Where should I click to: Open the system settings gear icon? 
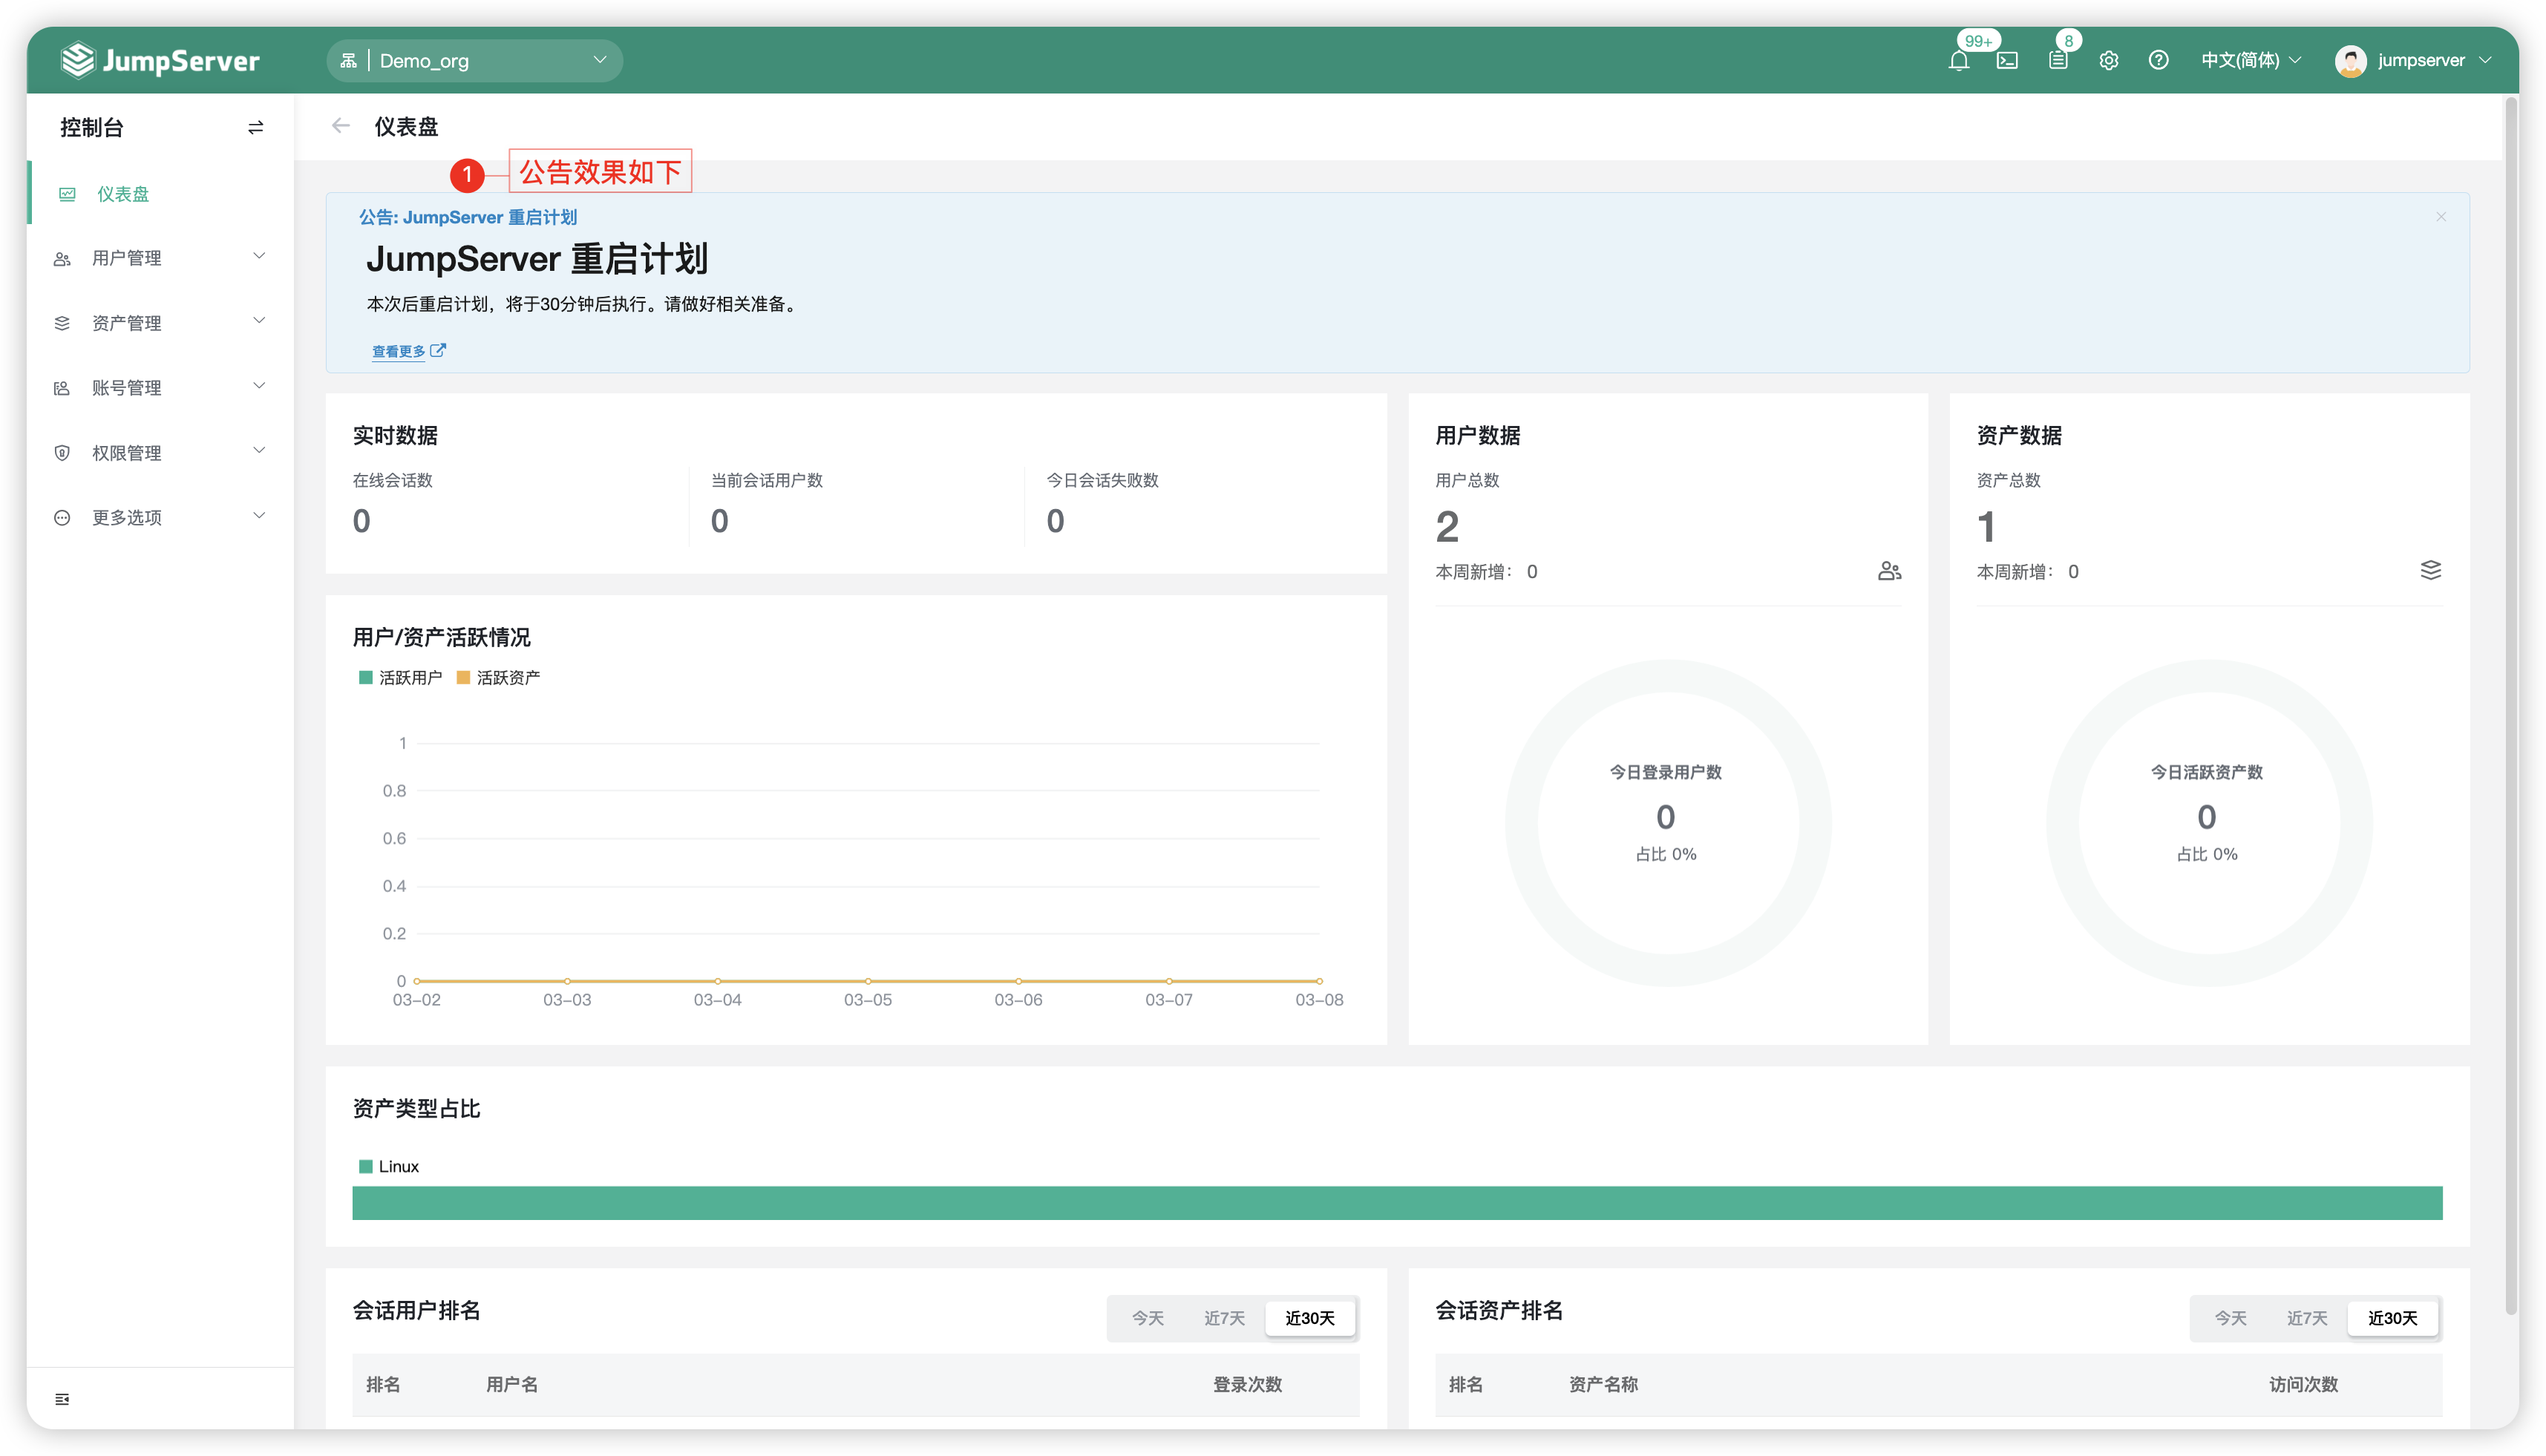pyautogui.click(x=2108, y=60)
